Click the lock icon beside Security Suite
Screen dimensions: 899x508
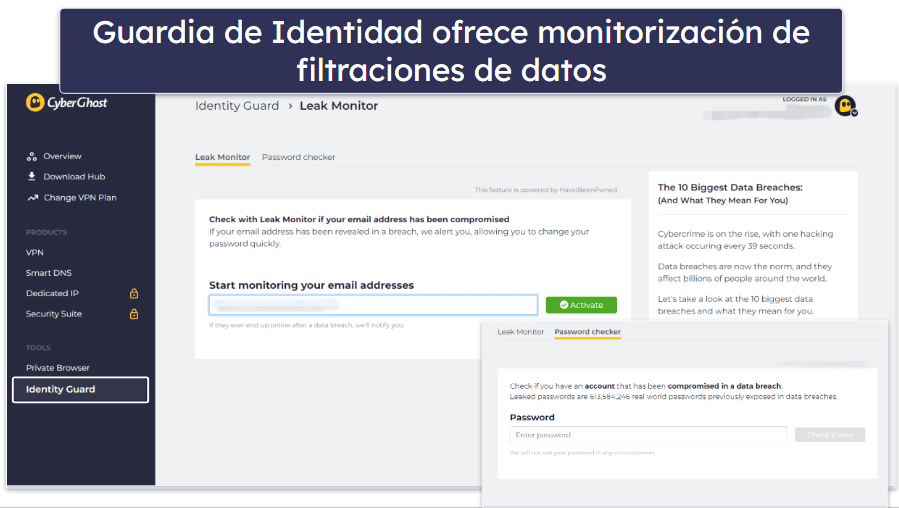(x=134, y=314)
